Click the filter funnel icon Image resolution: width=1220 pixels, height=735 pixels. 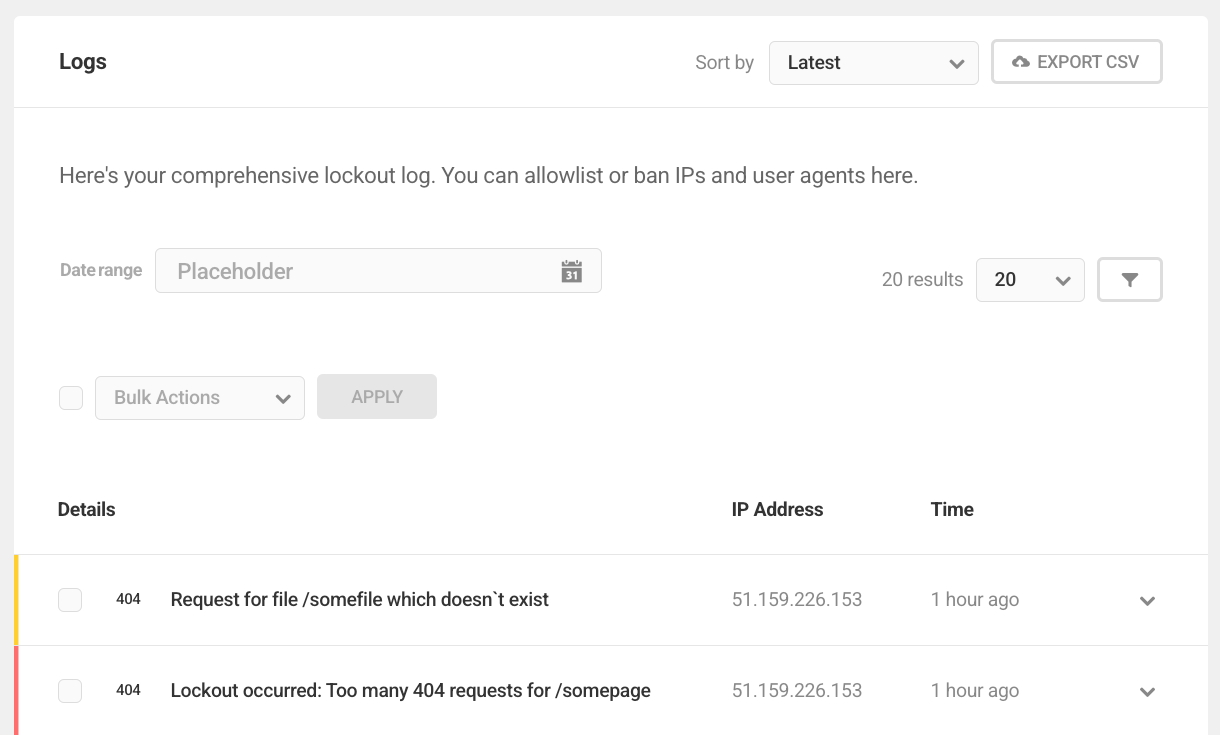(x=1129, y=279)
